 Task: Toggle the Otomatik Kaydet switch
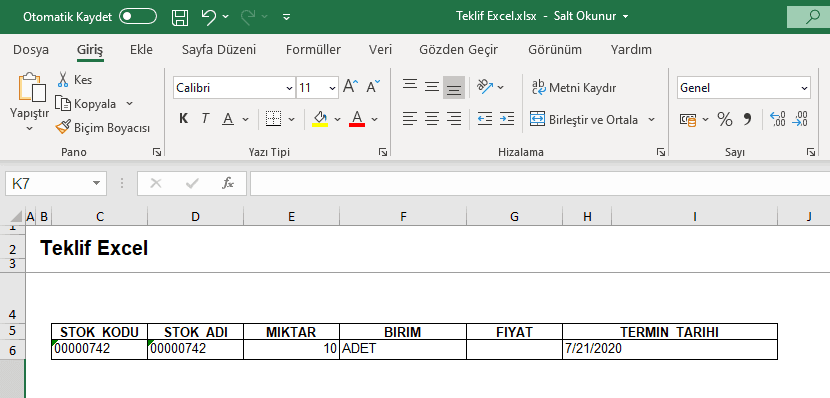(138, 16)
